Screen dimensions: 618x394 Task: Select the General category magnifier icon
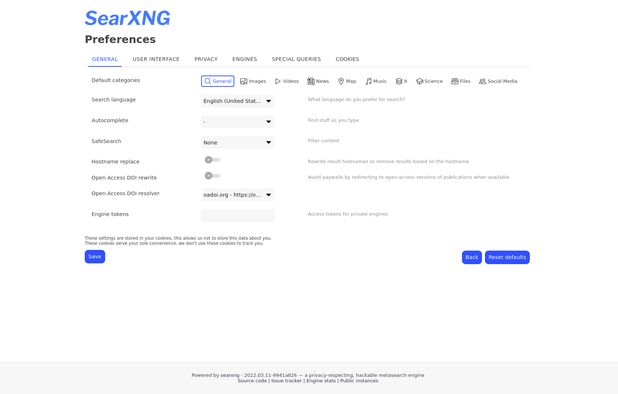[208, 81]
